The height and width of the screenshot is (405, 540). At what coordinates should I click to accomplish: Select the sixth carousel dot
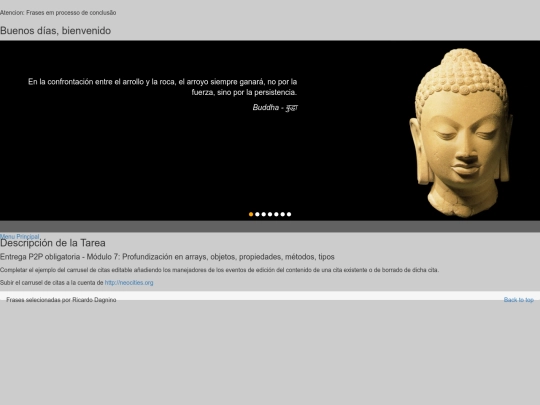[x=283, y=214]
